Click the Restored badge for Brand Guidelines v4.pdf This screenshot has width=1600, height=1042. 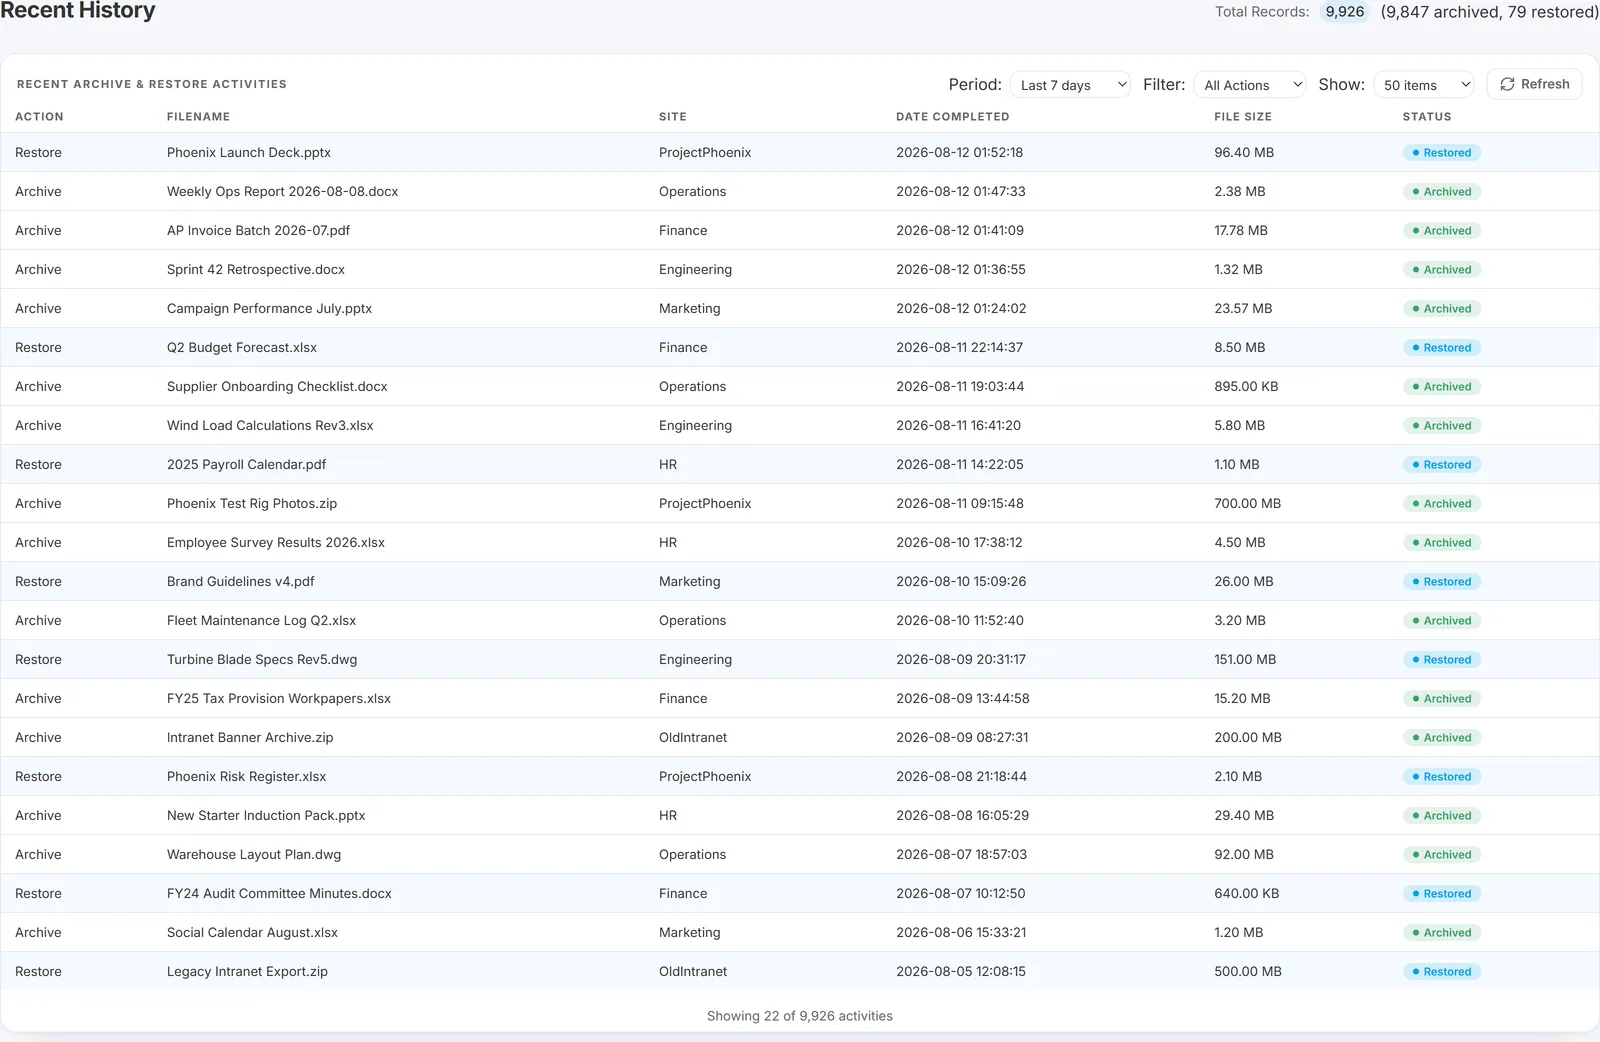[1441, 582]
